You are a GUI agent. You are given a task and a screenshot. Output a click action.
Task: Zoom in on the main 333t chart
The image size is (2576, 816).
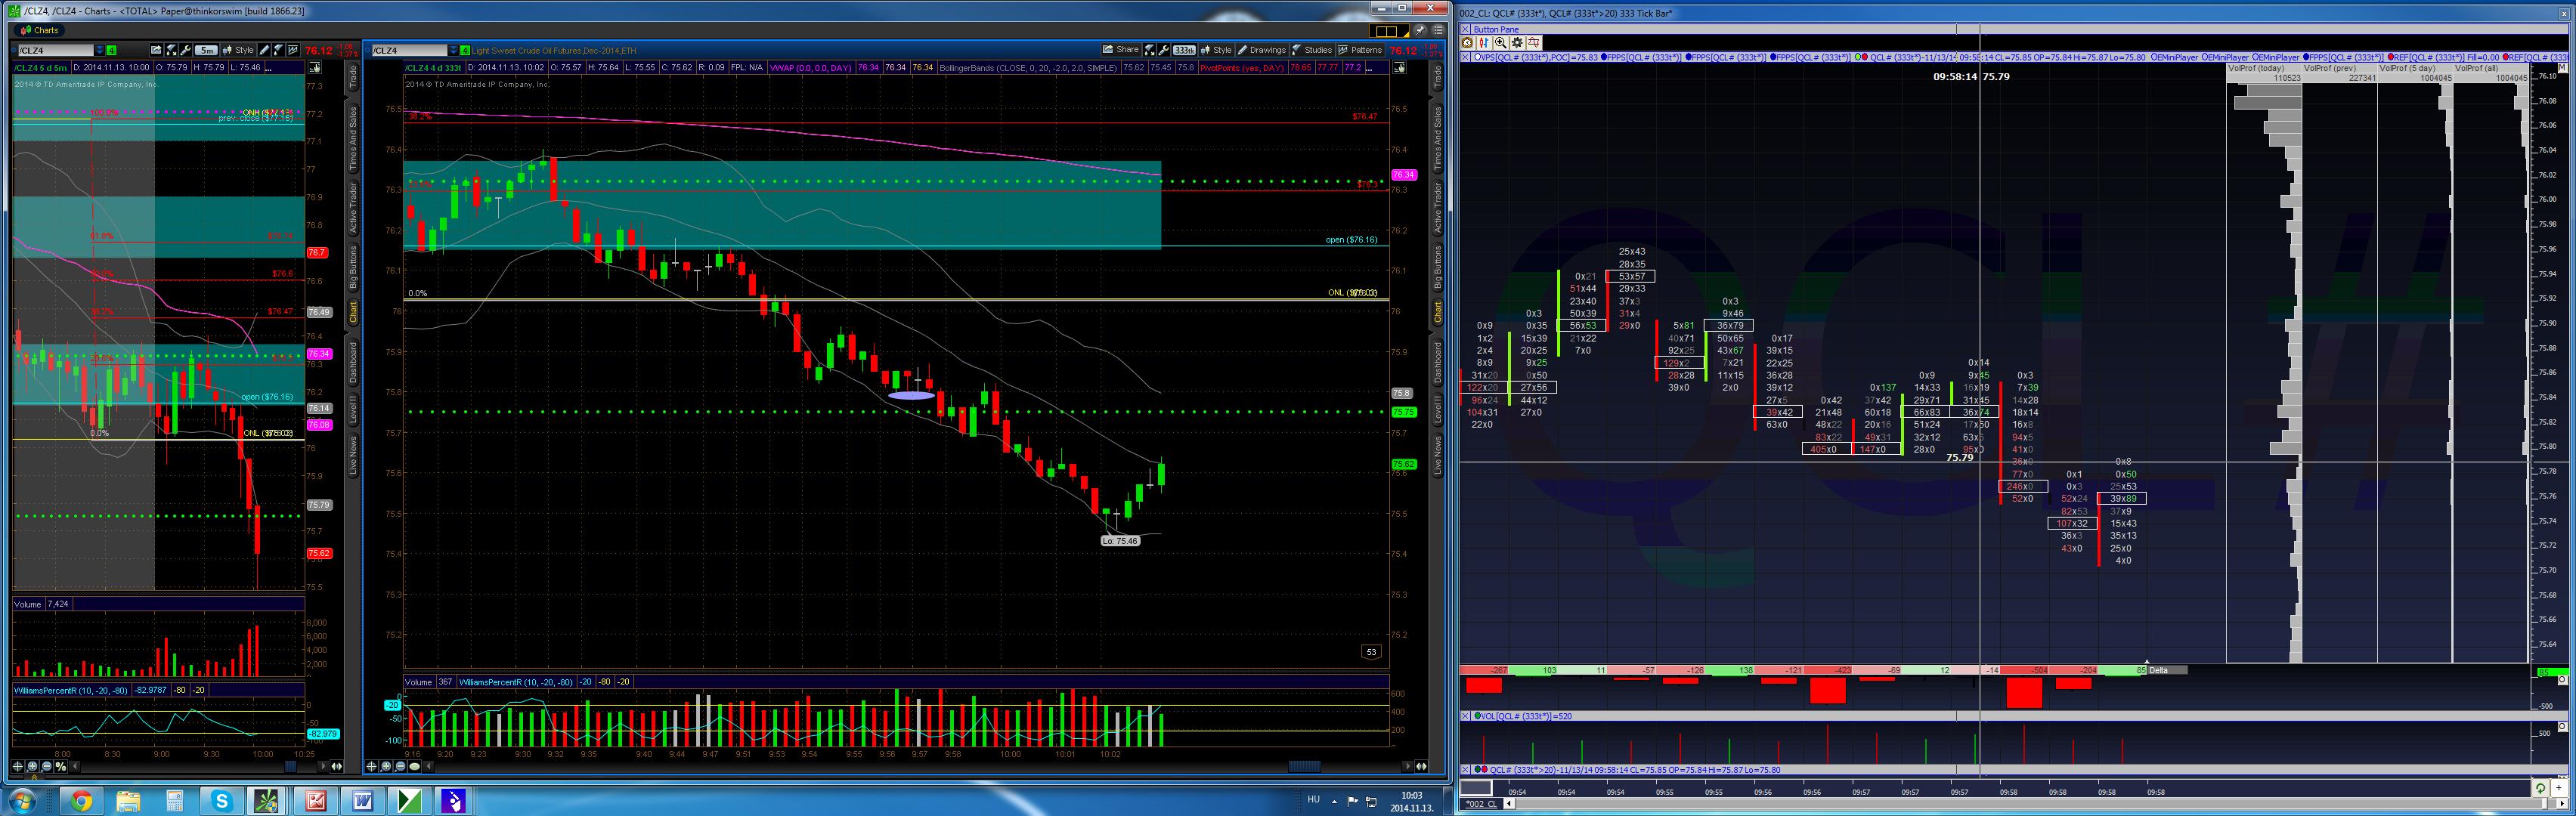386,766
